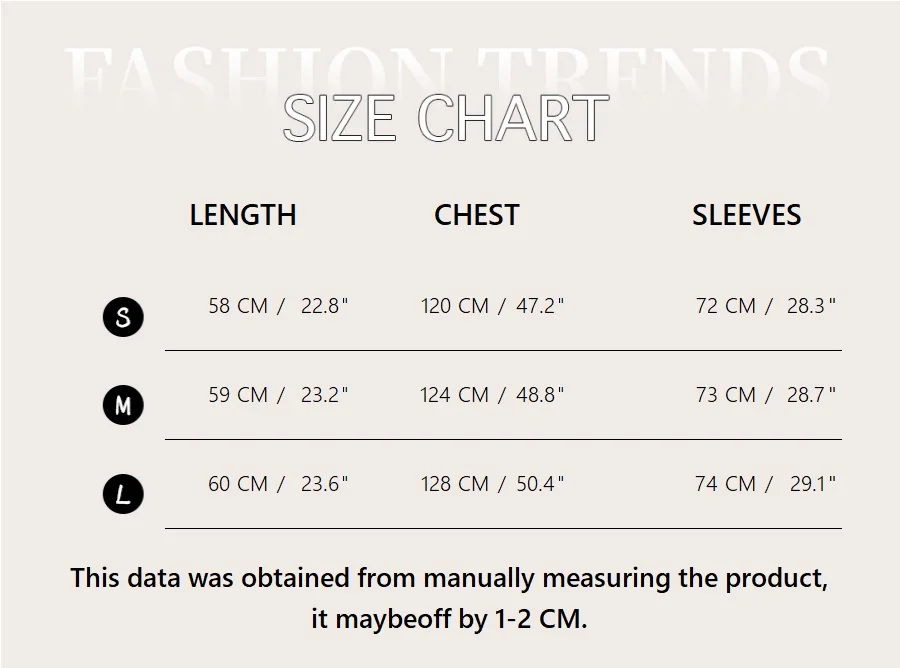Screen dimensions: 900x668
Task: Select the 60 CM length value
Action: coord(238,484)
